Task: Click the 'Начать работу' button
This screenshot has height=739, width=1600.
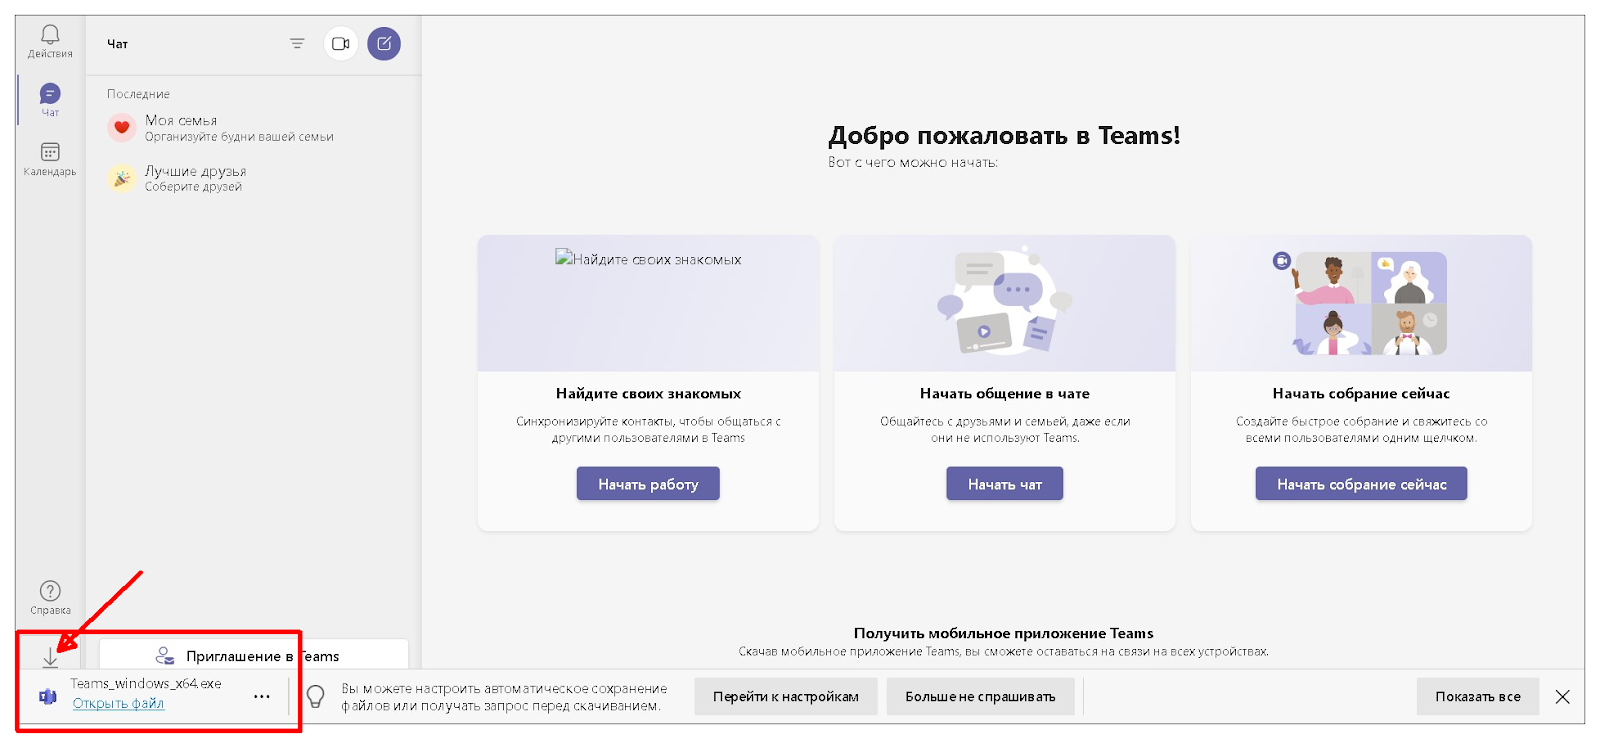Action: coord(648,484)
